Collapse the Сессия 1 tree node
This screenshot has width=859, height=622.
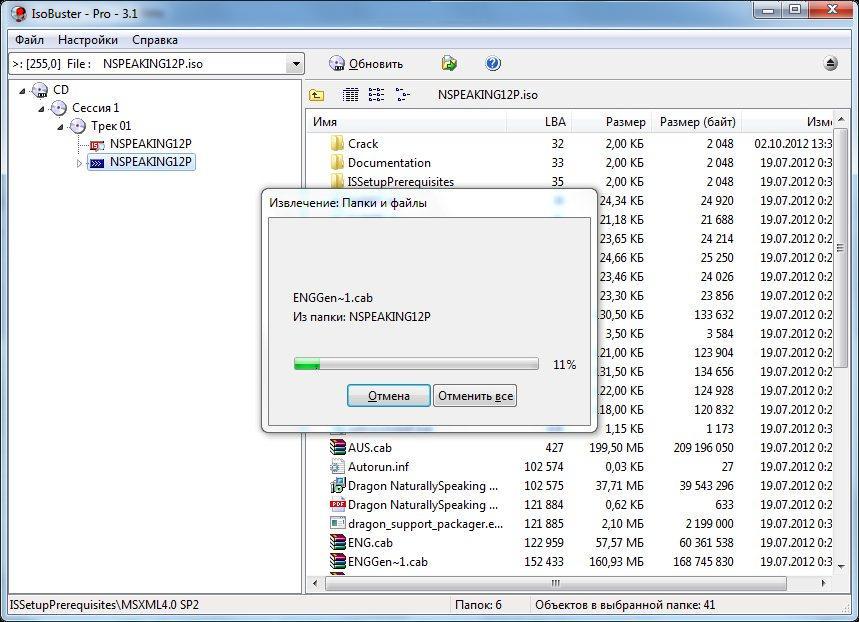coord(42,109)
